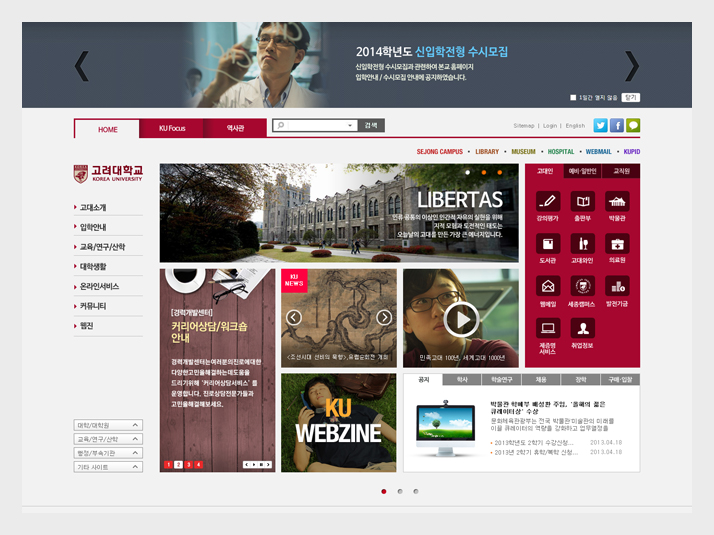Open the 취업정보 person icon

[583, 328]
